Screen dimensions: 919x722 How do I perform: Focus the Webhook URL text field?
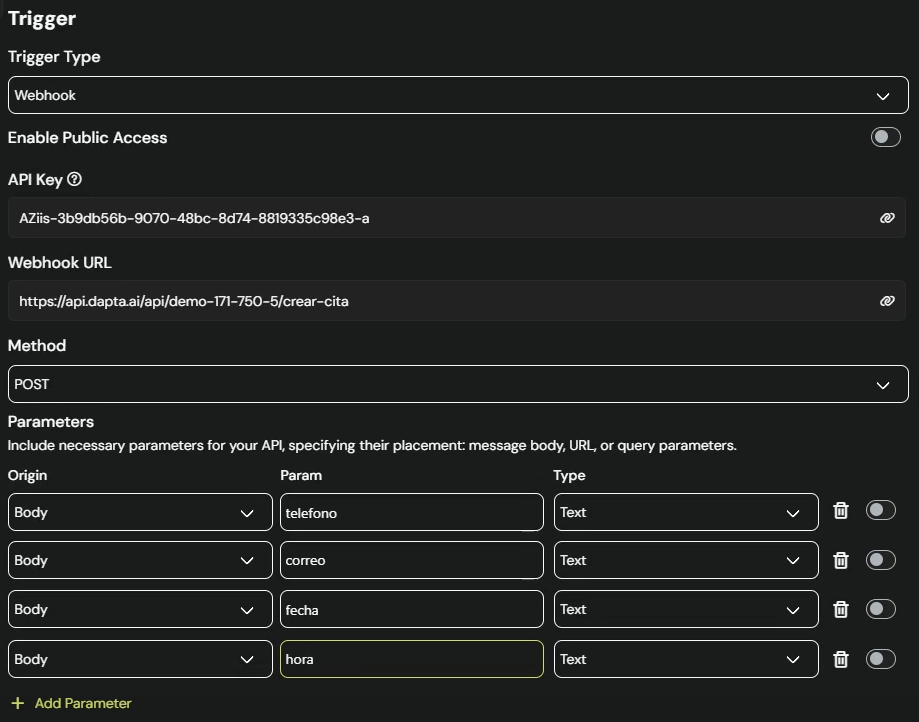pyautogui.click(x=440, y=301)
